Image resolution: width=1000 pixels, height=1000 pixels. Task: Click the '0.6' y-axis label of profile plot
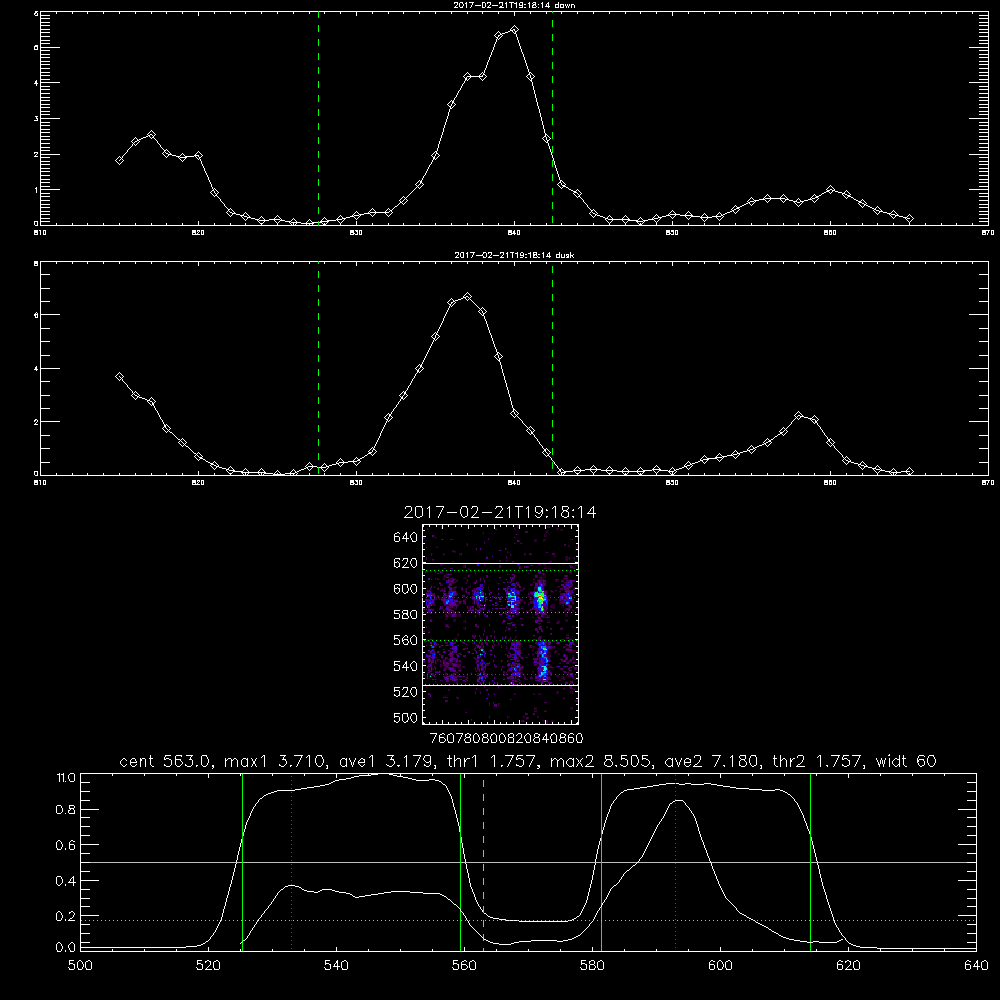pos(66,845)
